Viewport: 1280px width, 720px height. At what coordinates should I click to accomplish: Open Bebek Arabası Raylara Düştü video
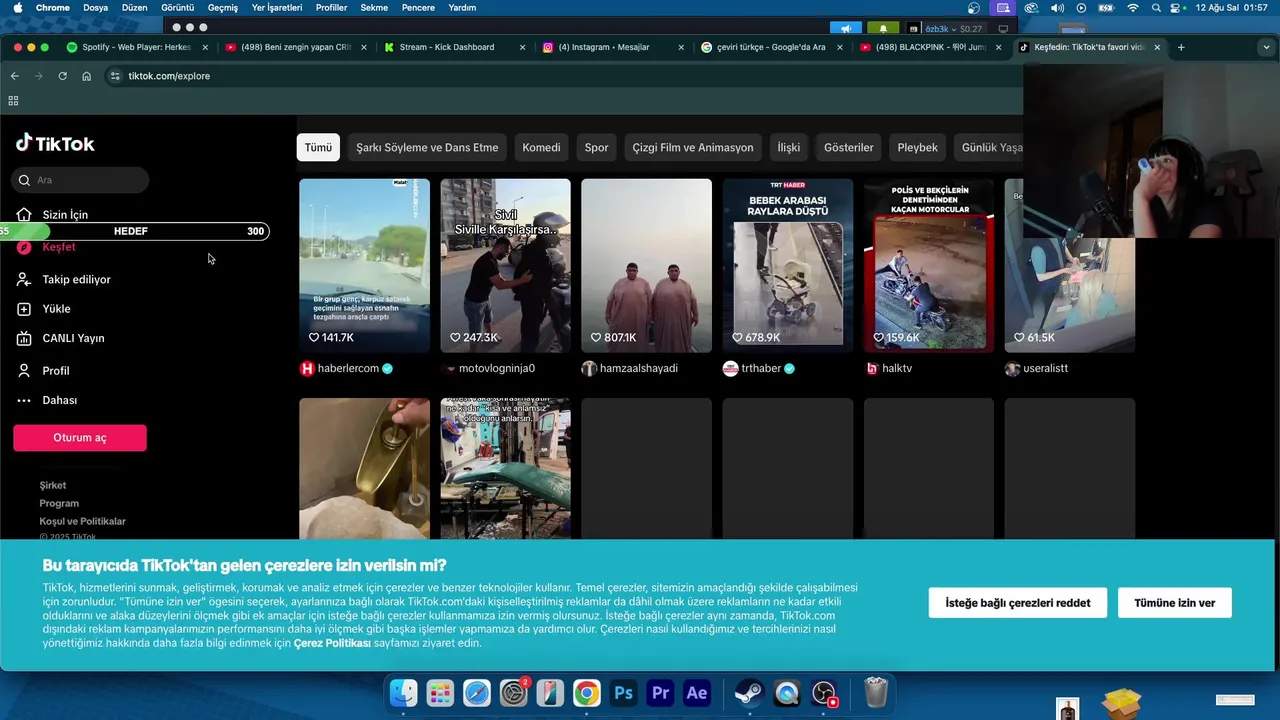787,266
